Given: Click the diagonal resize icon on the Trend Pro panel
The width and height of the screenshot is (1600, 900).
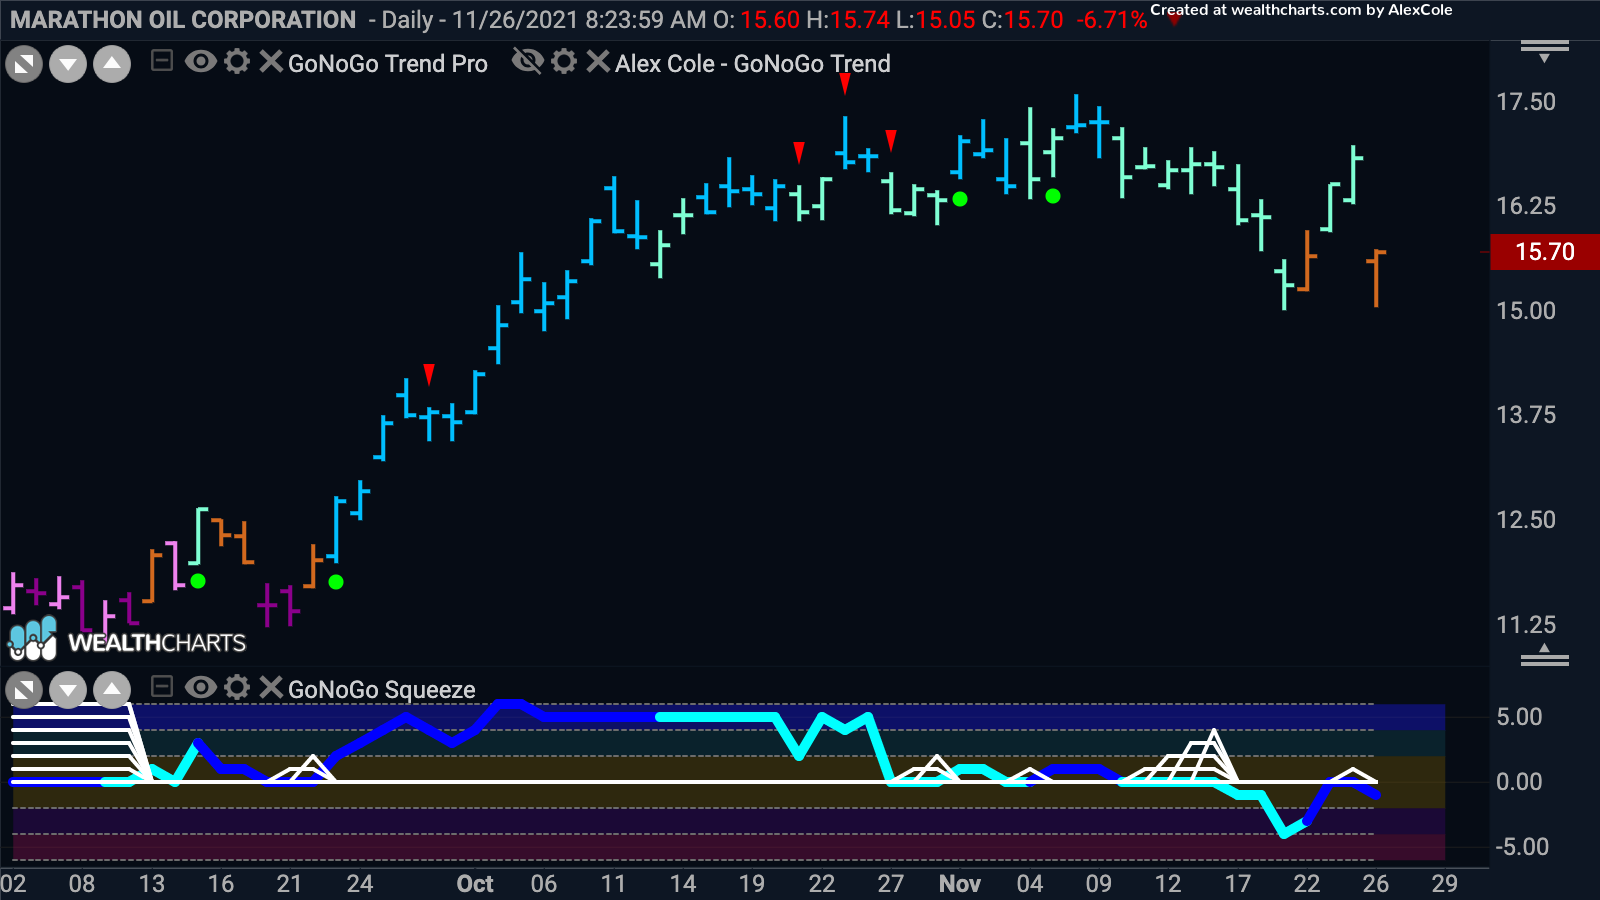Looking at the screenshot, I should click(x=23, y=62).
